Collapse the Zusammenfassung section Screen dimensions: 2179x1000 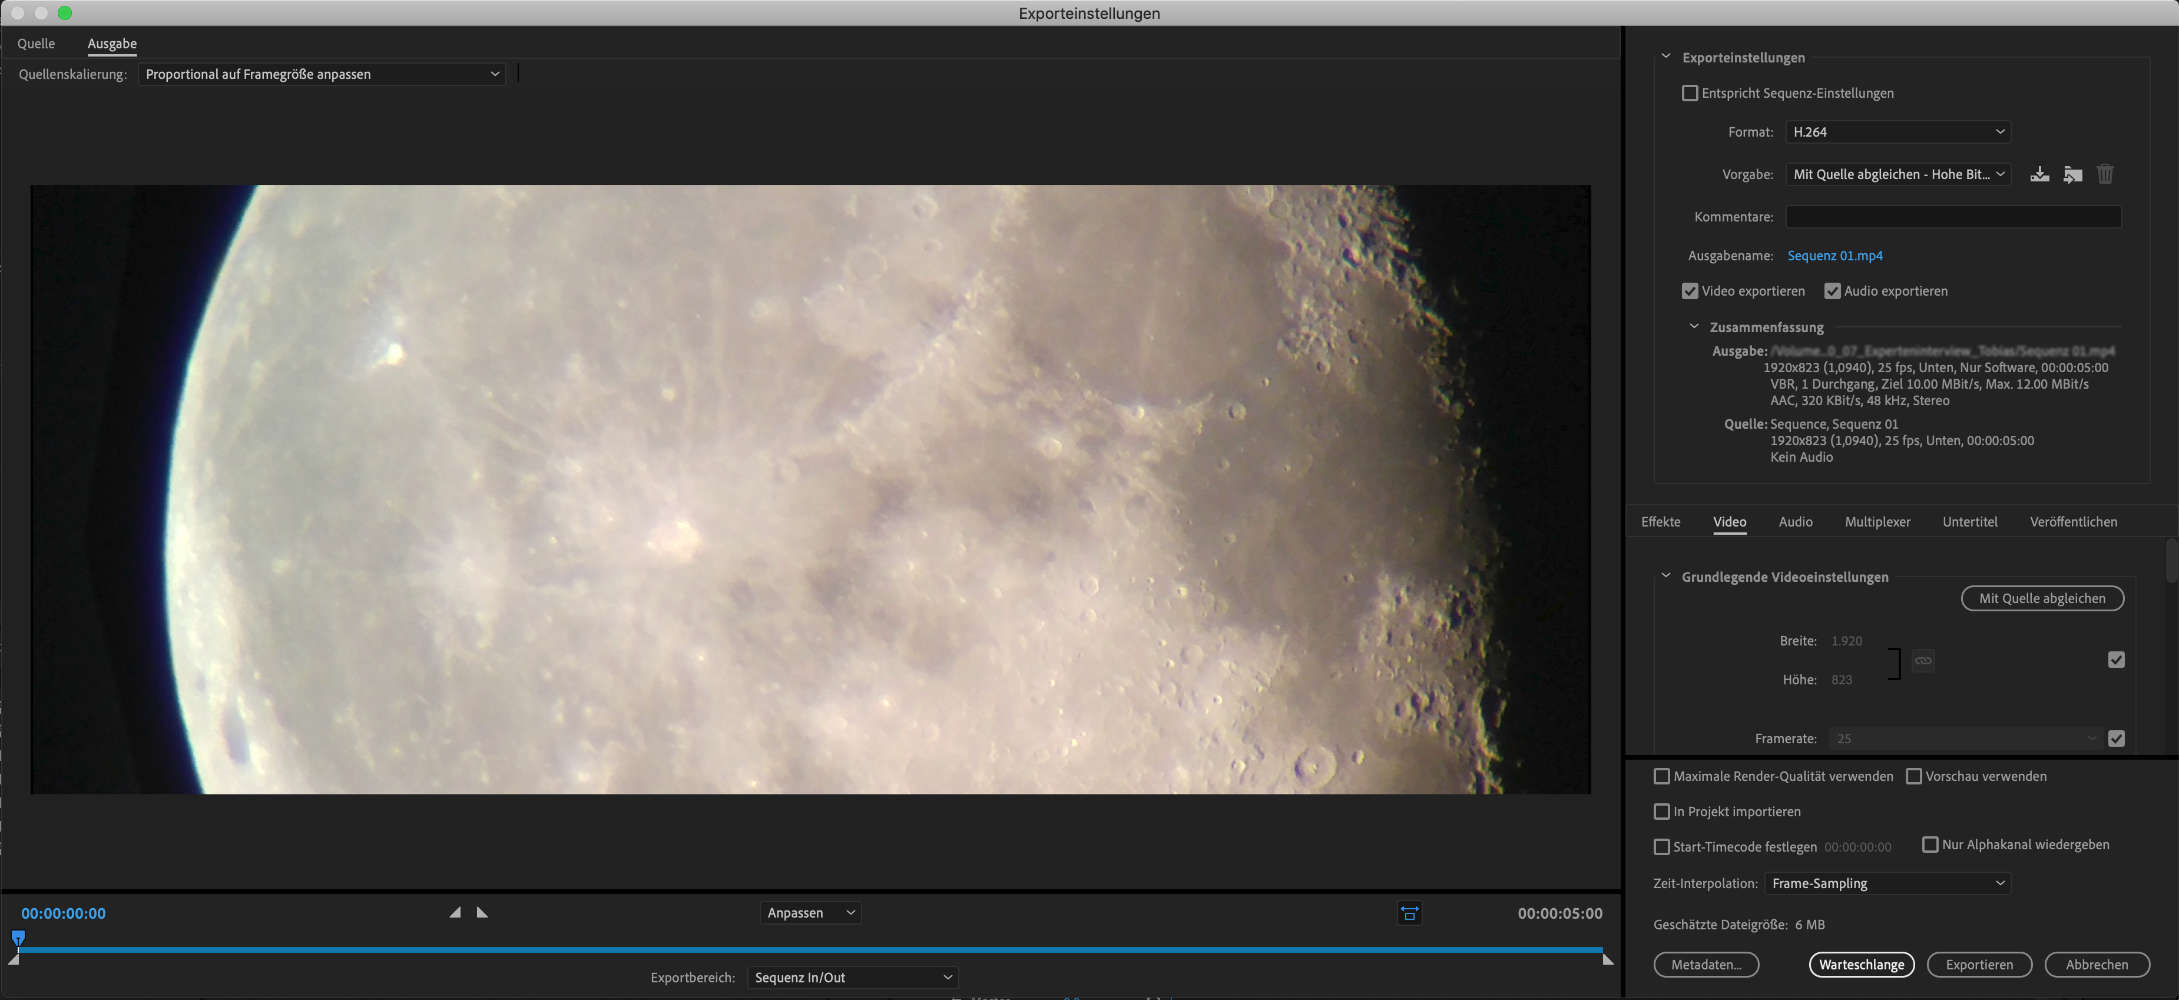pos(1694,327)
